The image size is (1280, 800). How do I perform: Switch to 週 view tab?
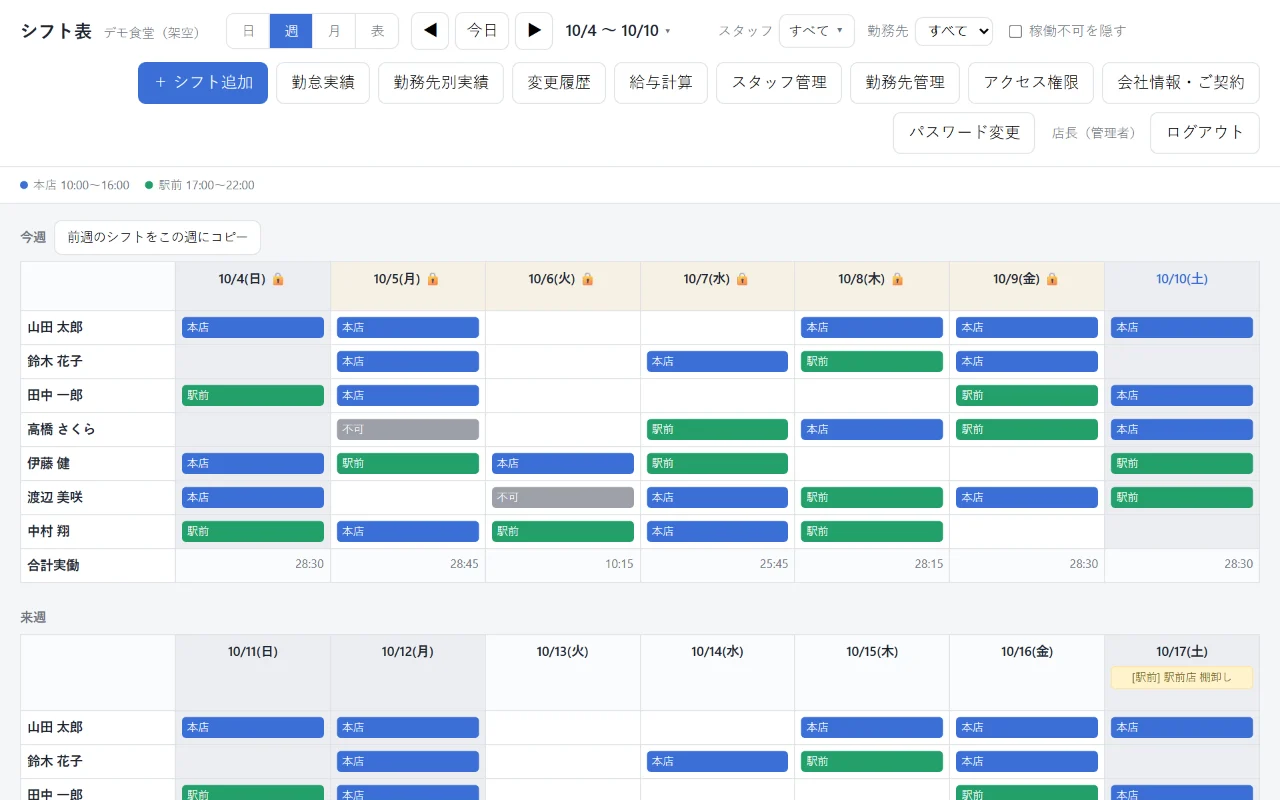[x=291, y=31]
